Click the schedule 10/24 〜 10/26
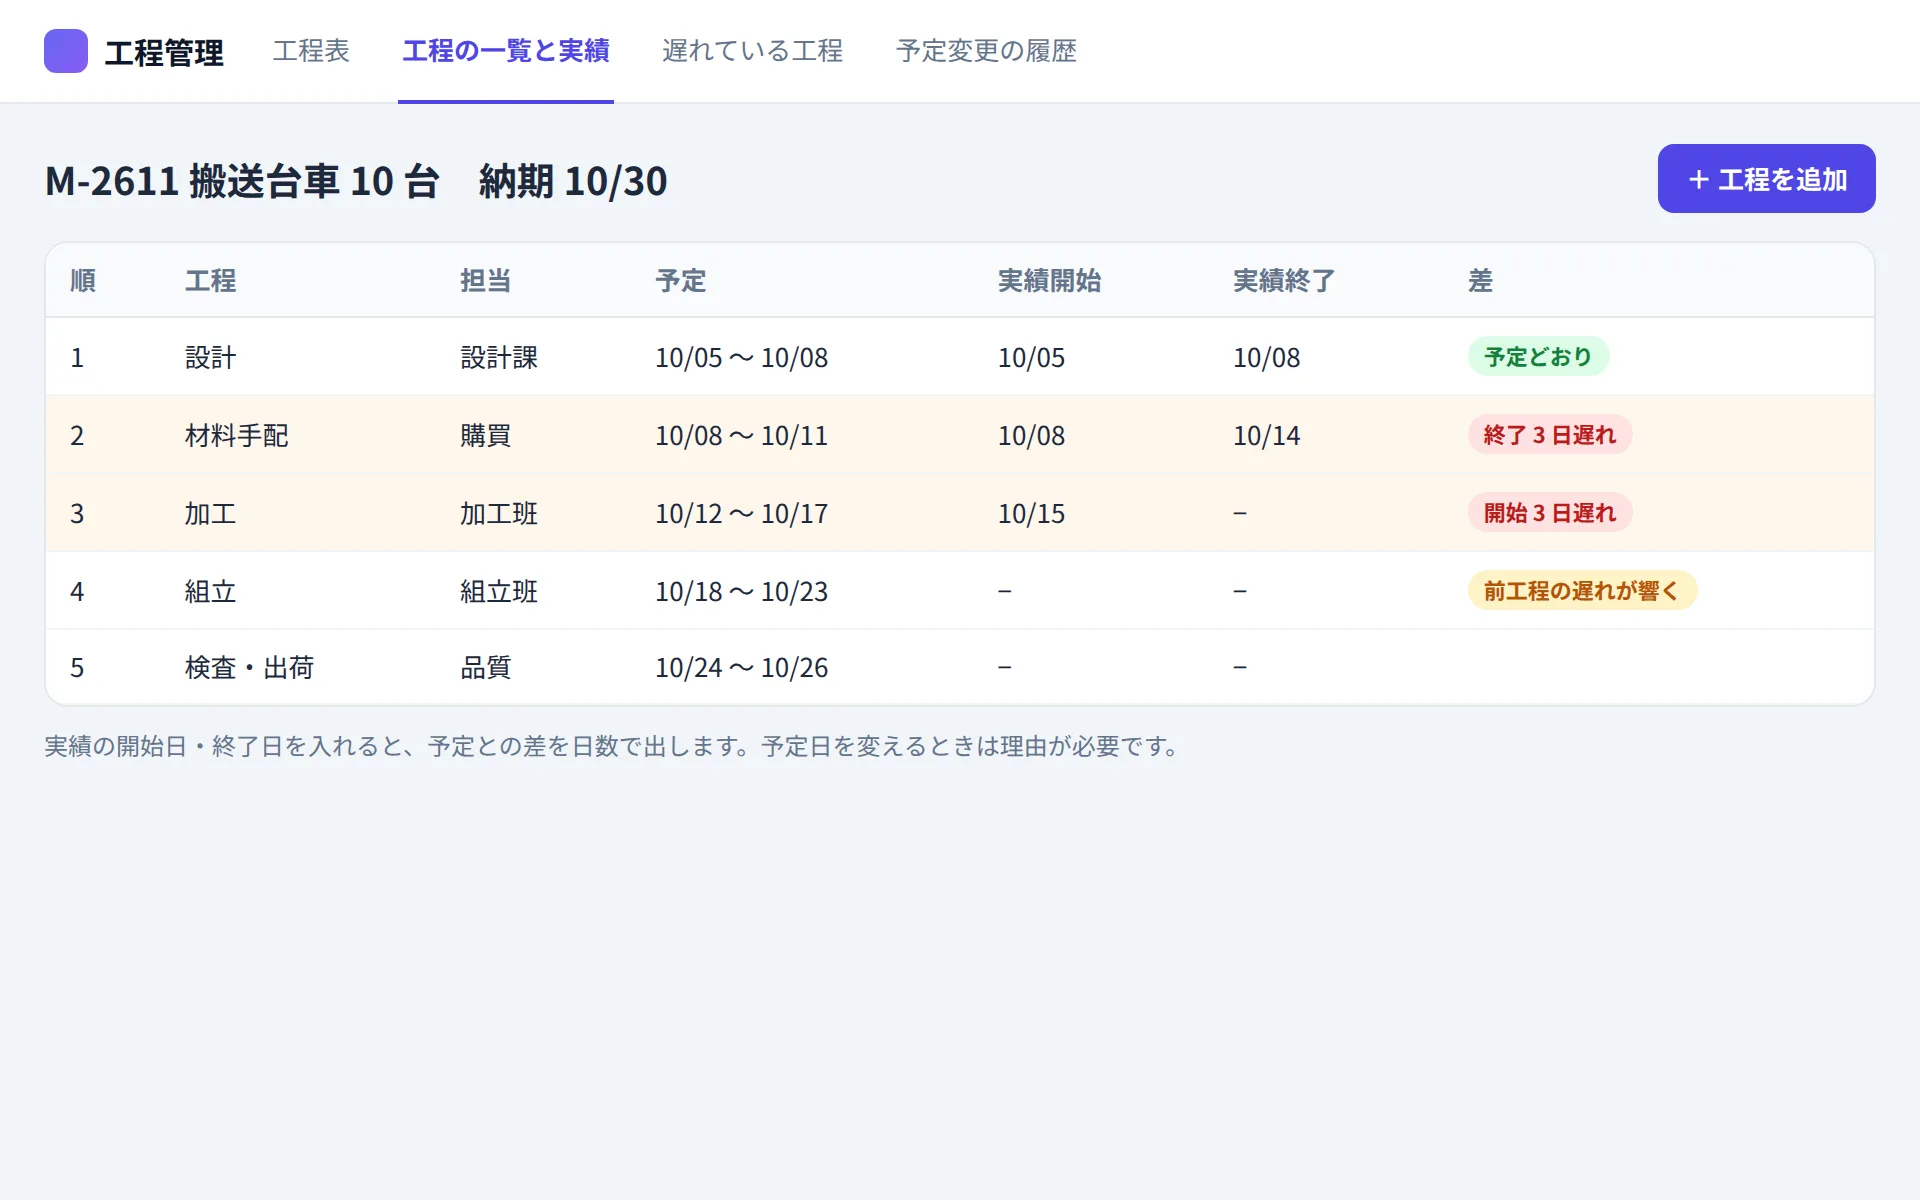Screen dimensions: 1920x1200 tap(742, 667)
